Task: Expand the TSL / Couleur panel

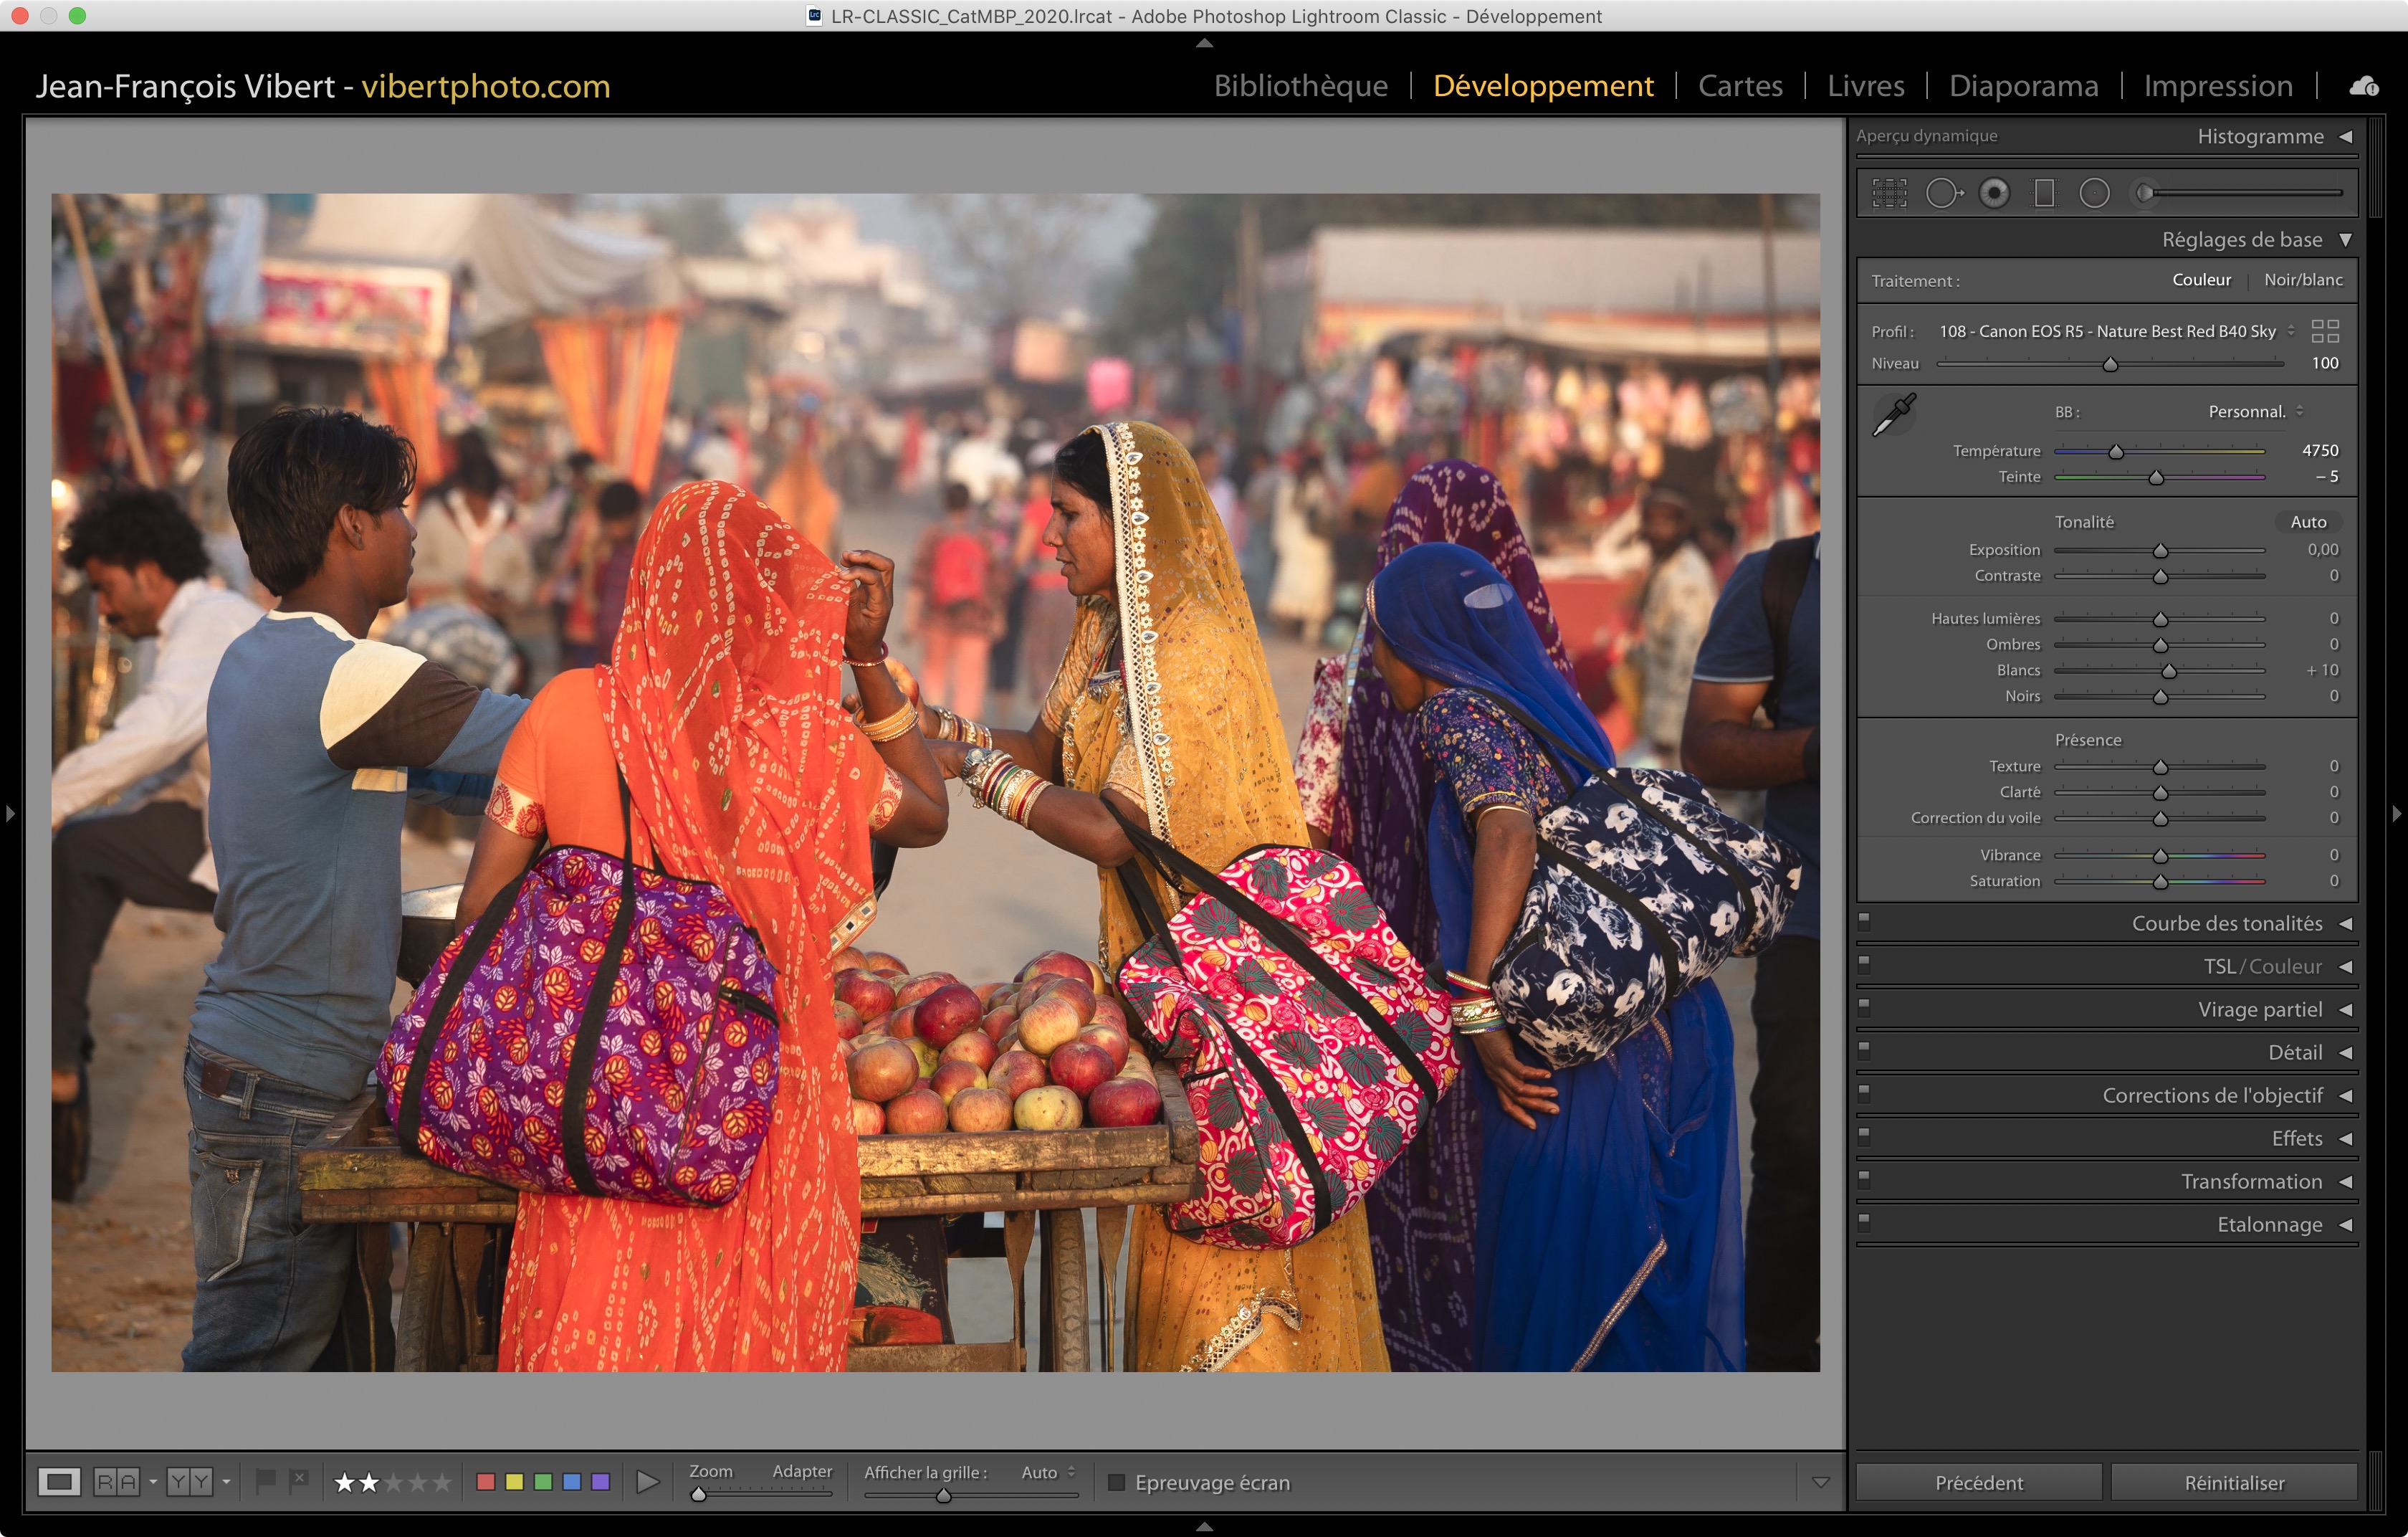Action: [2345, 967]
